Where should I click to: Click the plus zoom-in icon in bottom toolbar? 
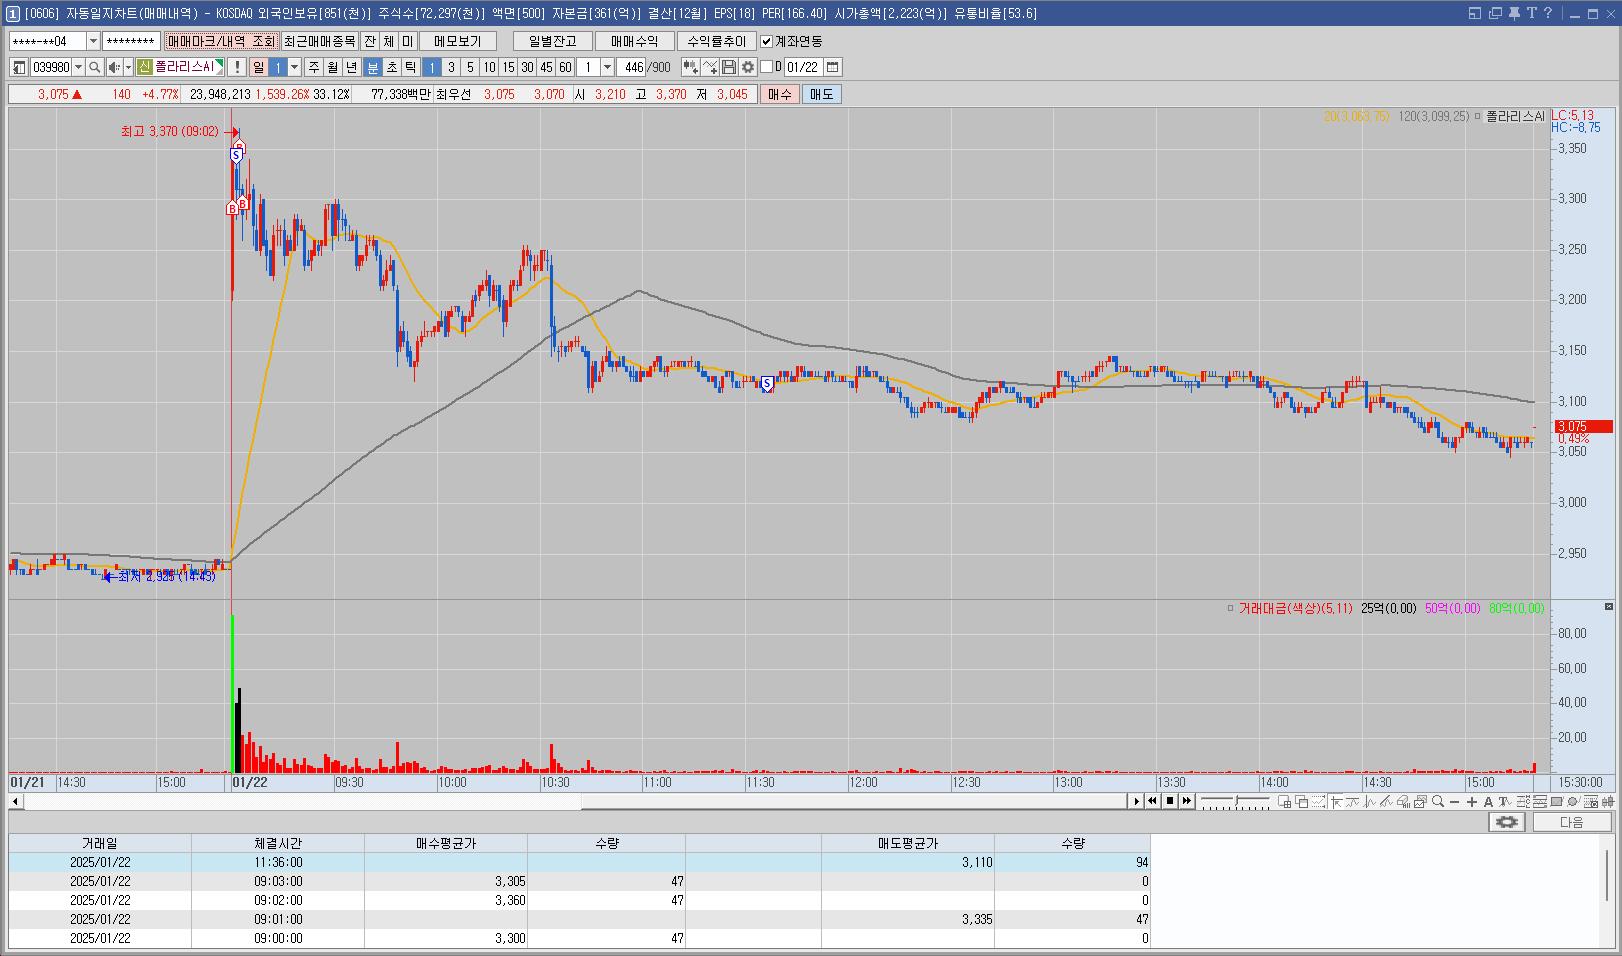1471,801
